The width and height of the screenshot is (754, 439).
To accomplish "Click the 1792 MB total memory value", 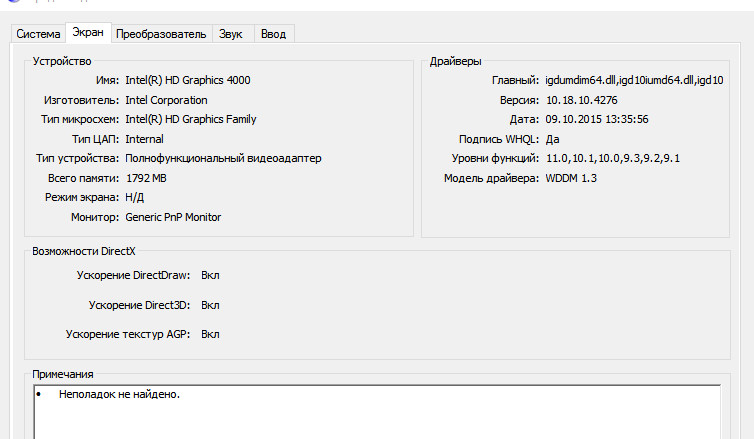I will point(148,178).
